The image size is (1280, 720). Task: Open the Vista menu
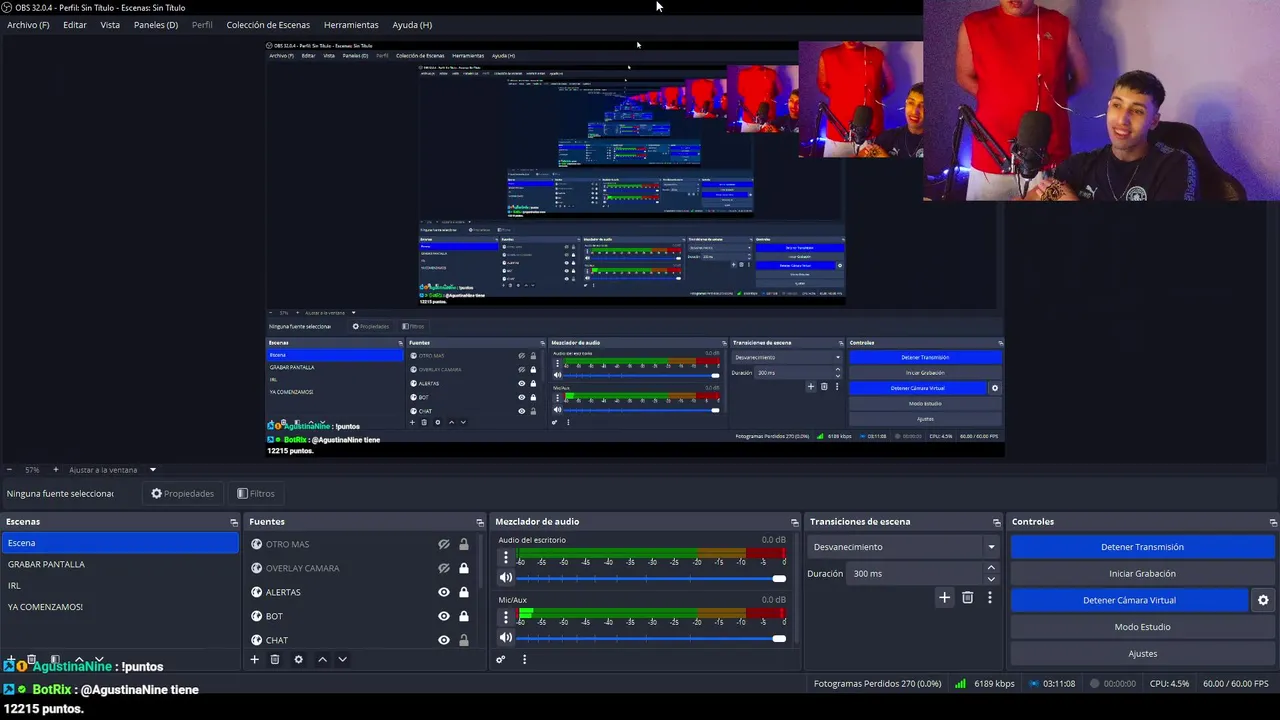tap(110, 25)
